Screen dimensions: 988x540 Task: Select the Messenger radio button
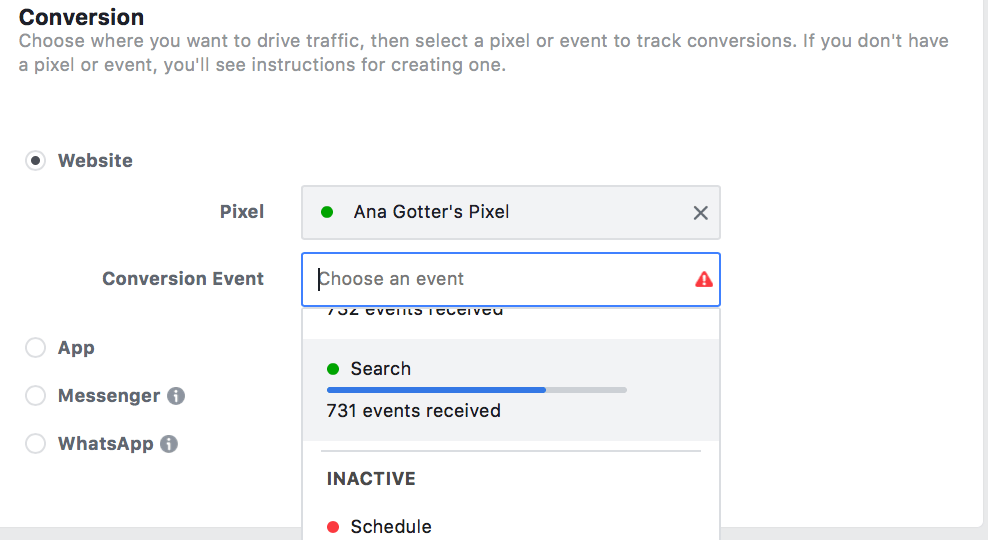pyautogui.click(x=35, y=396)
